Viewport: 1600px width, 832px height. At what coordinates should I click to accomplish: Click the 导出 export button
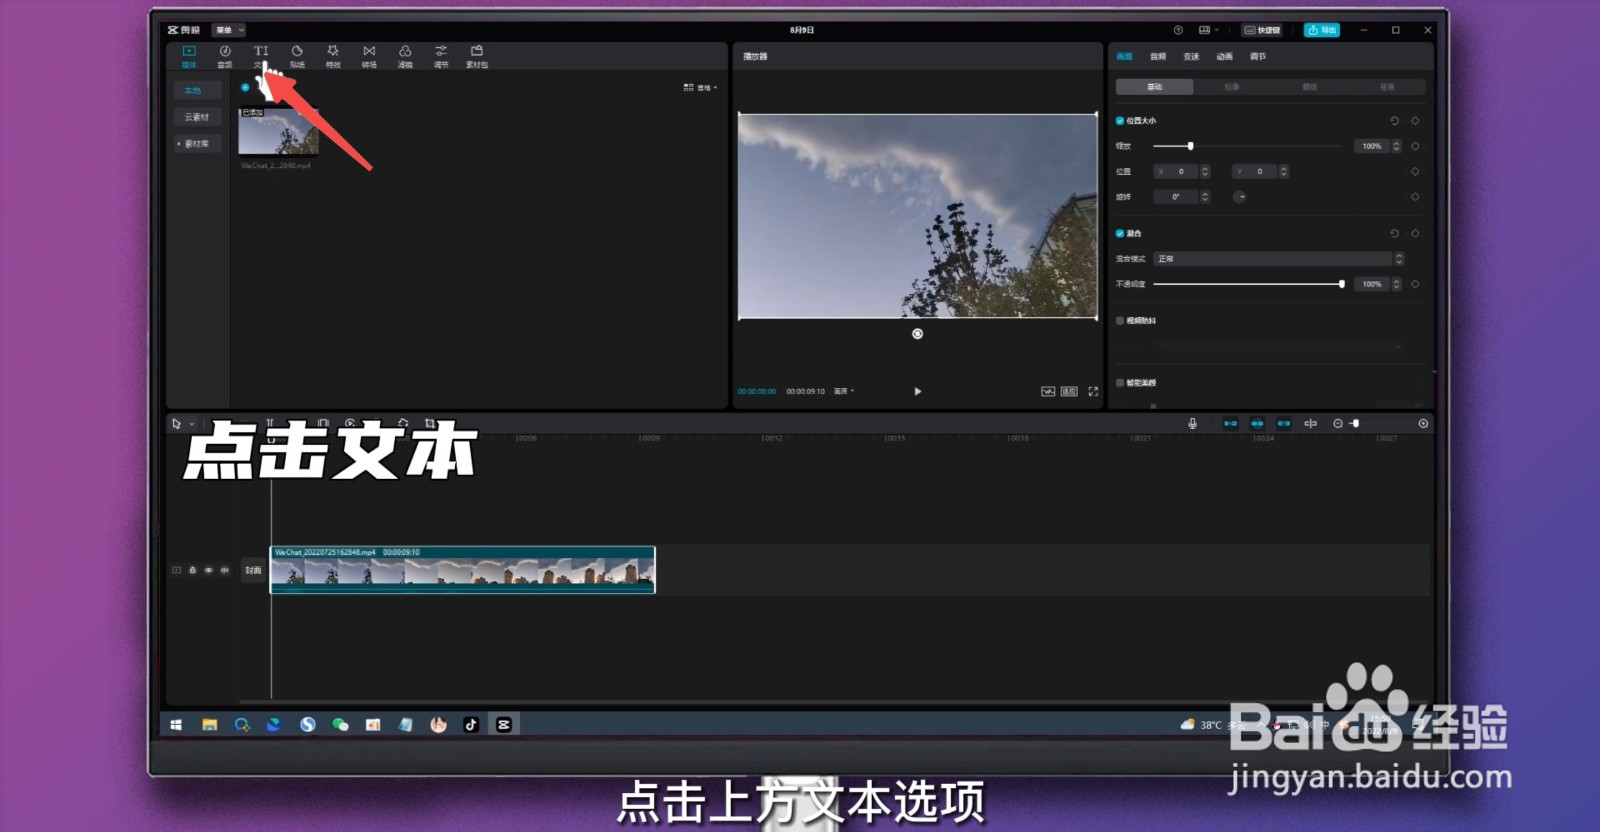point(1322,30)
